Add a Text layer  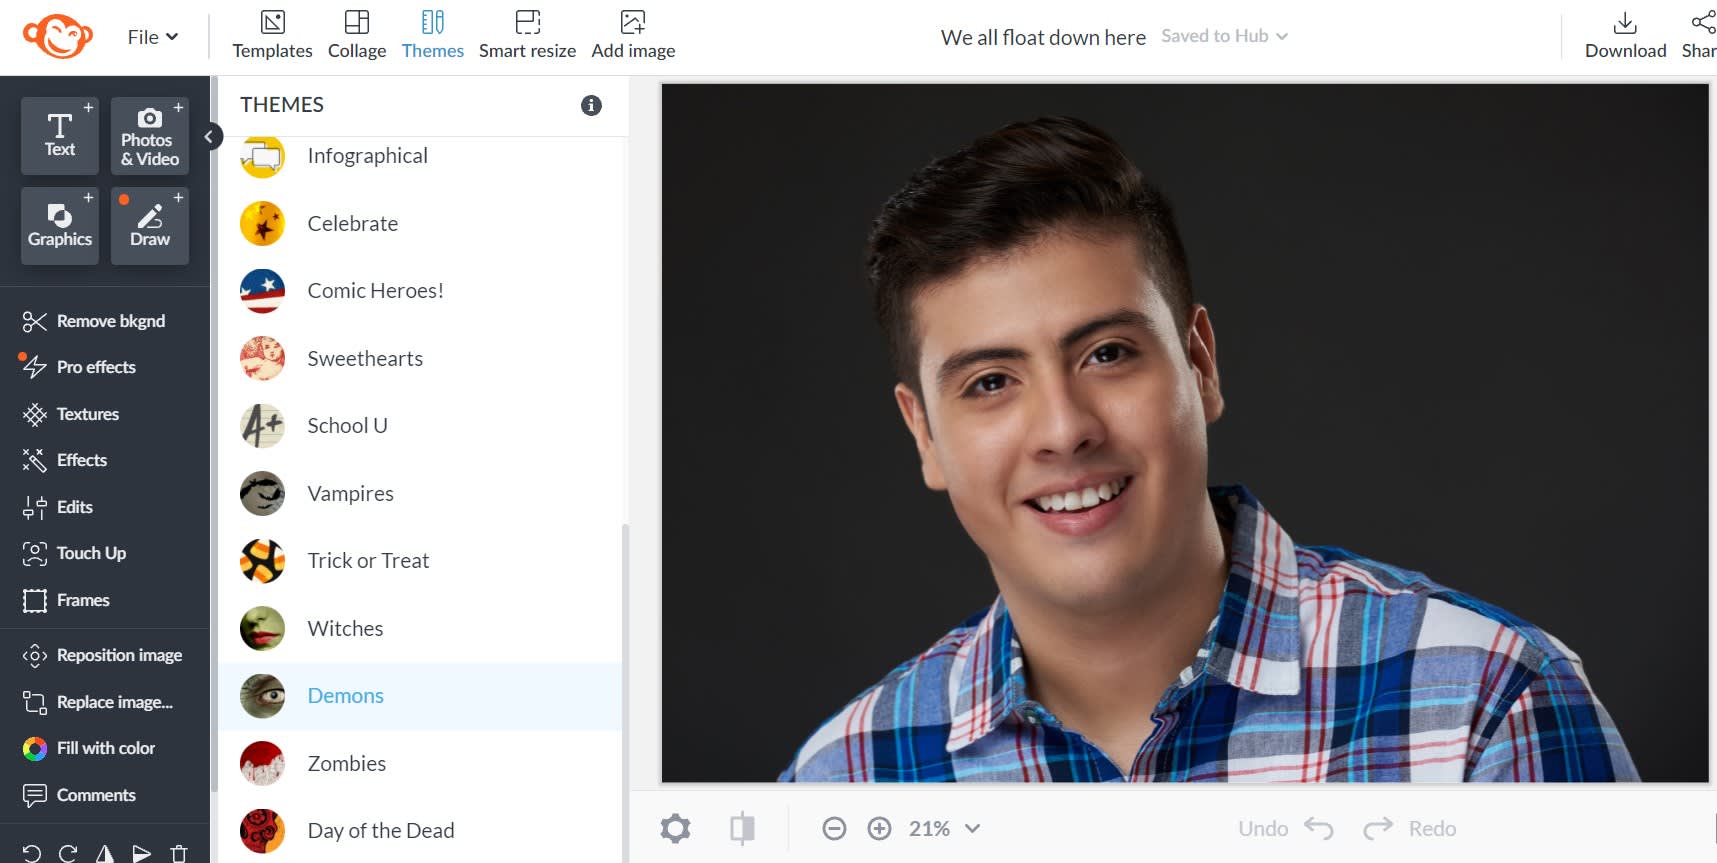click(x=60, y=135)
